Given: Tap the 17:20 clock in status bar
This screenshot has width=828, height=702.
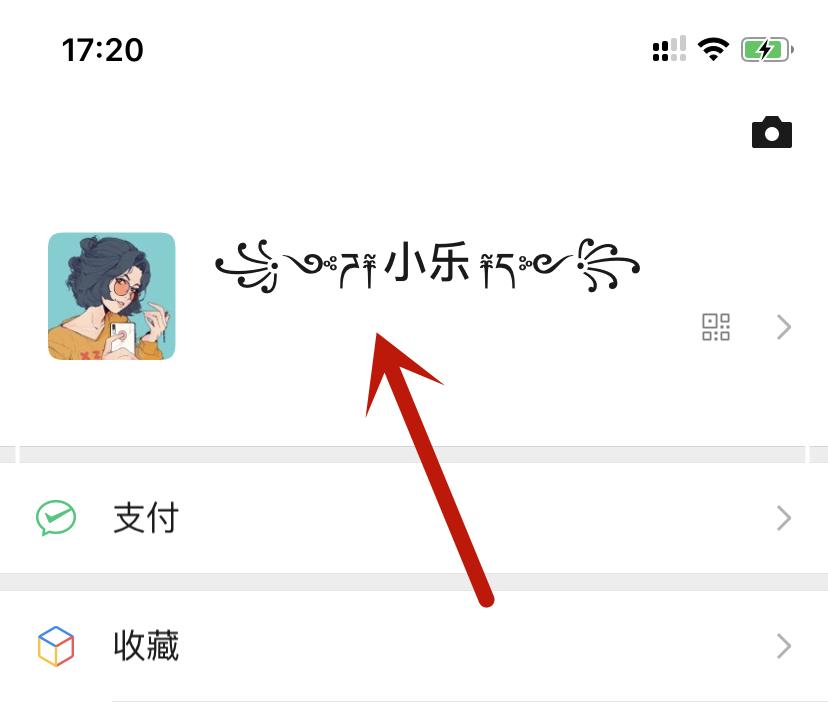Looking at the screenshot, I should tap(102, 50).
